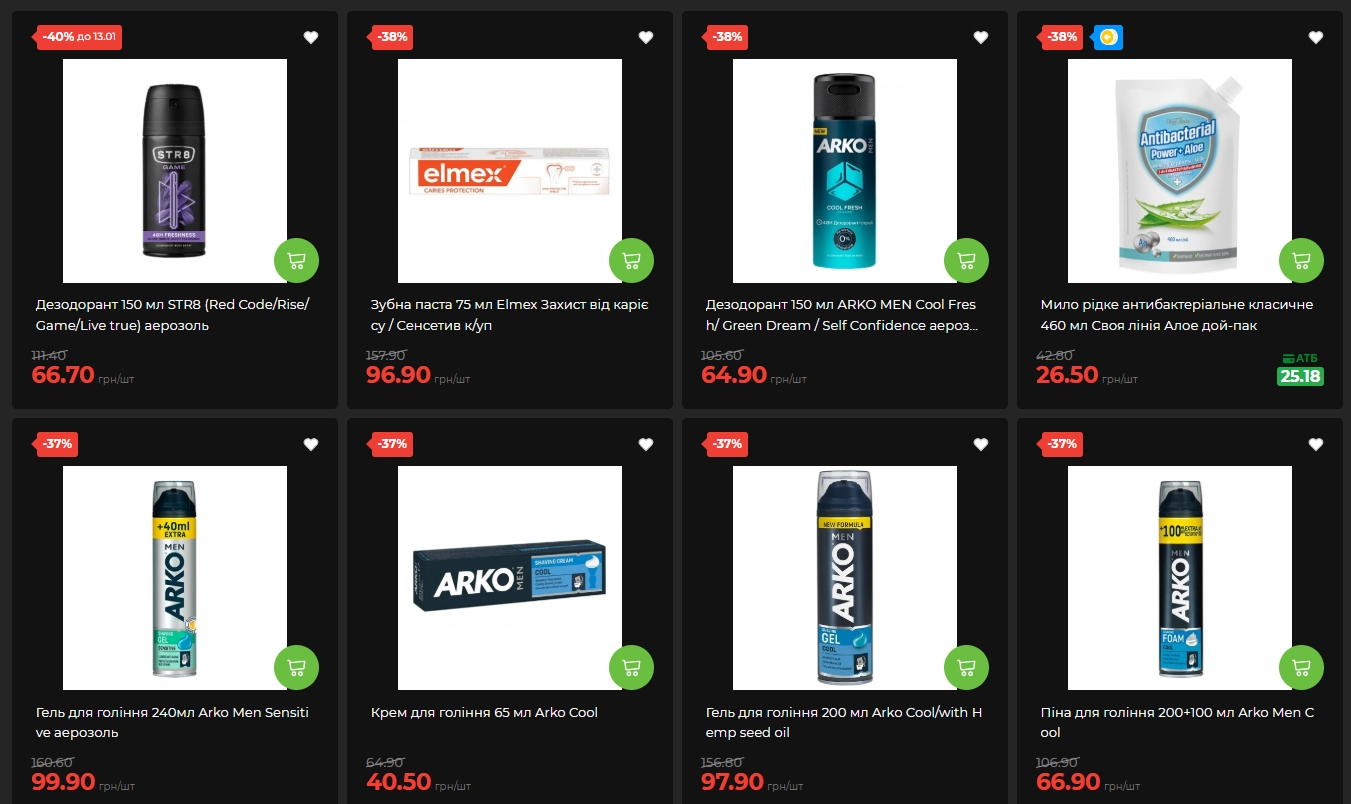View the Arko shaving cream box image
This screenshot has width=1351, height=804.
click(510, 578)
